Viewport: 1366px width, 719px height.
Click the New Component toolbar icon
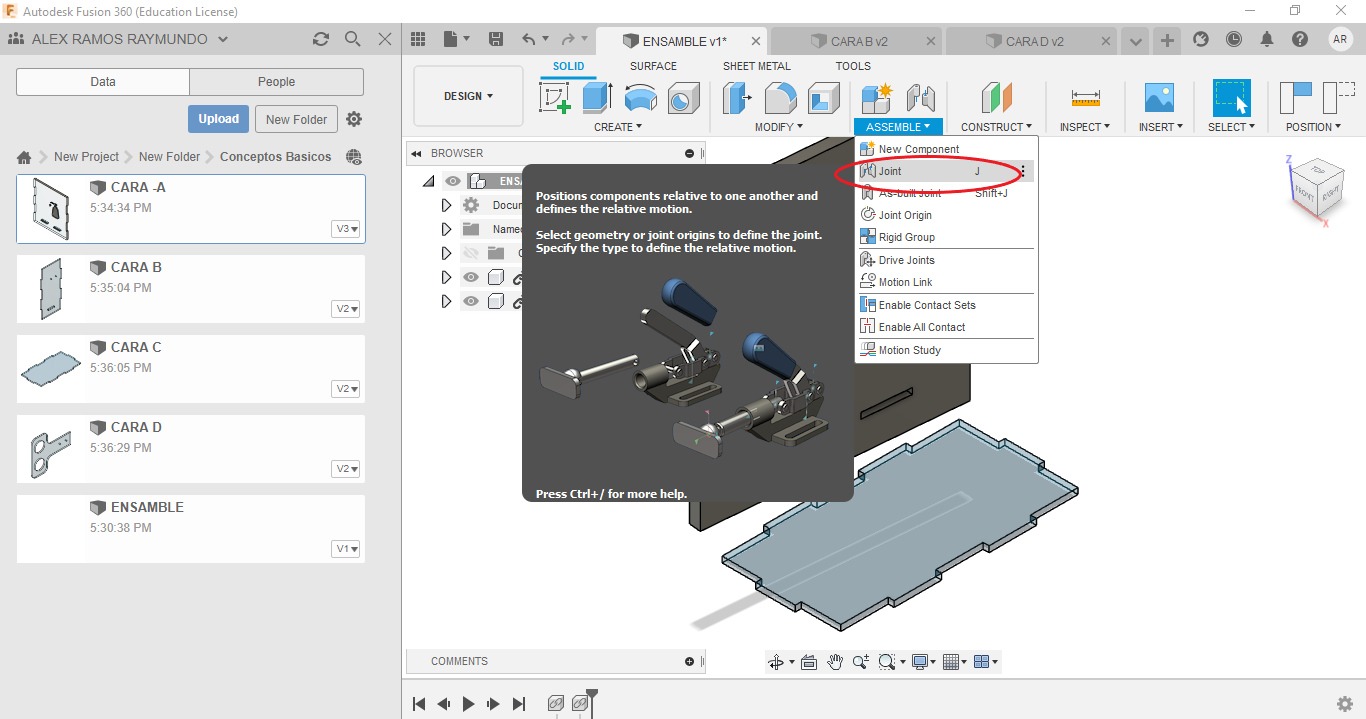(x=877, y=98)
